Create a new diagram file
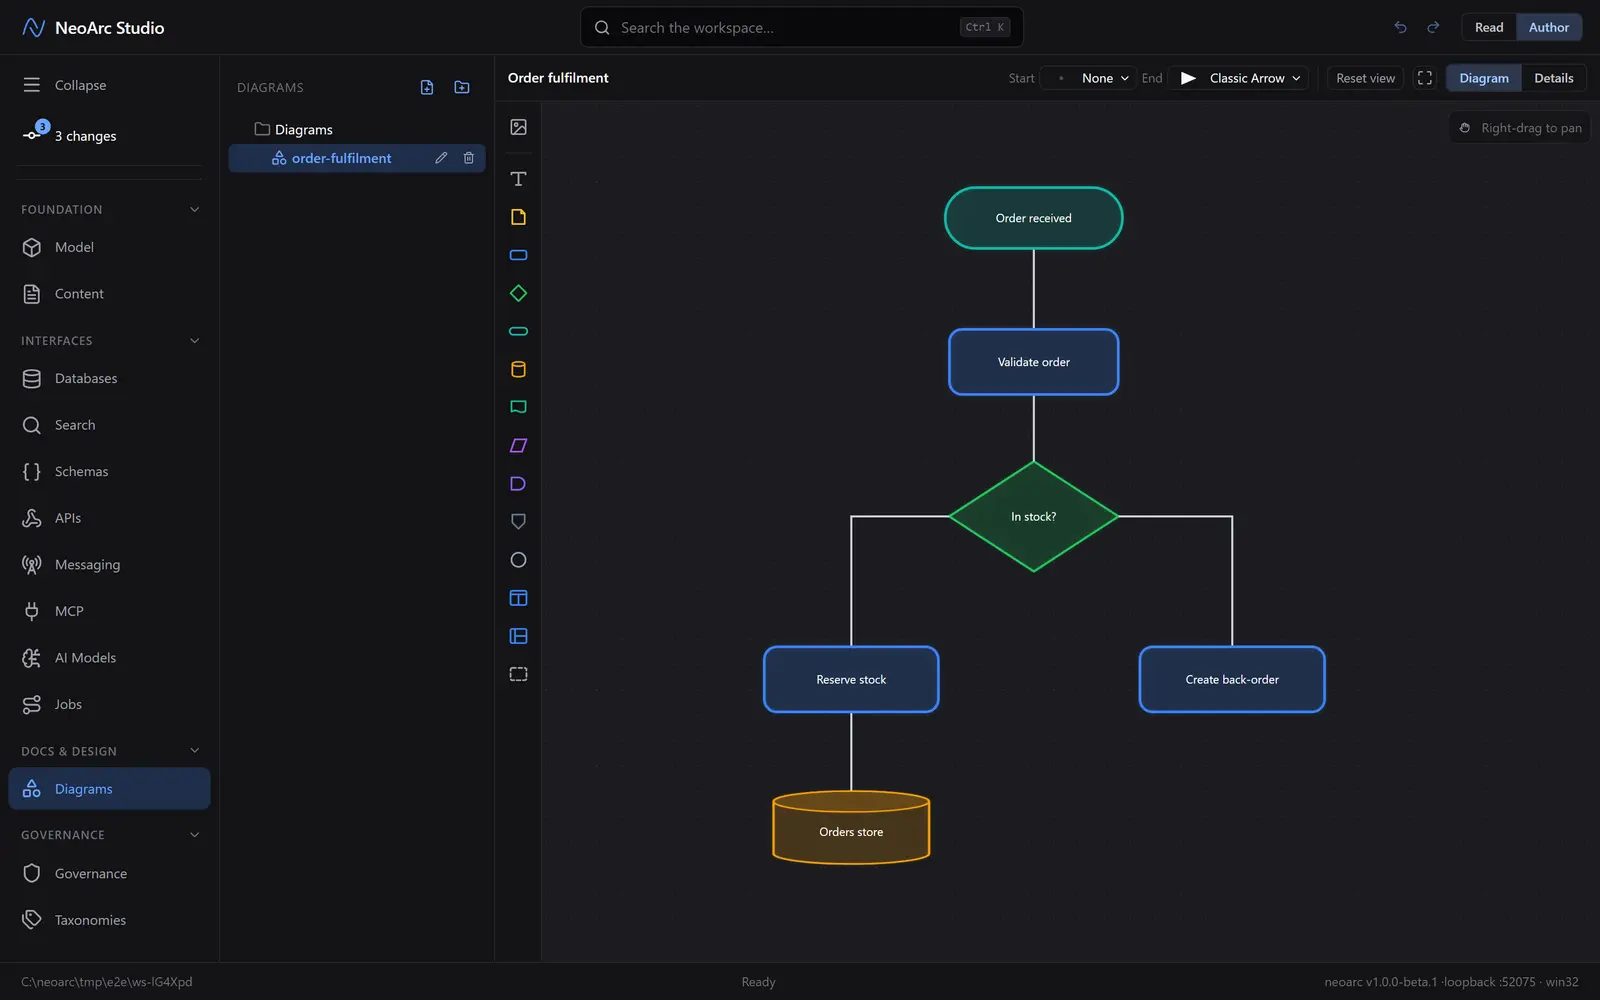 pos(427,87)
